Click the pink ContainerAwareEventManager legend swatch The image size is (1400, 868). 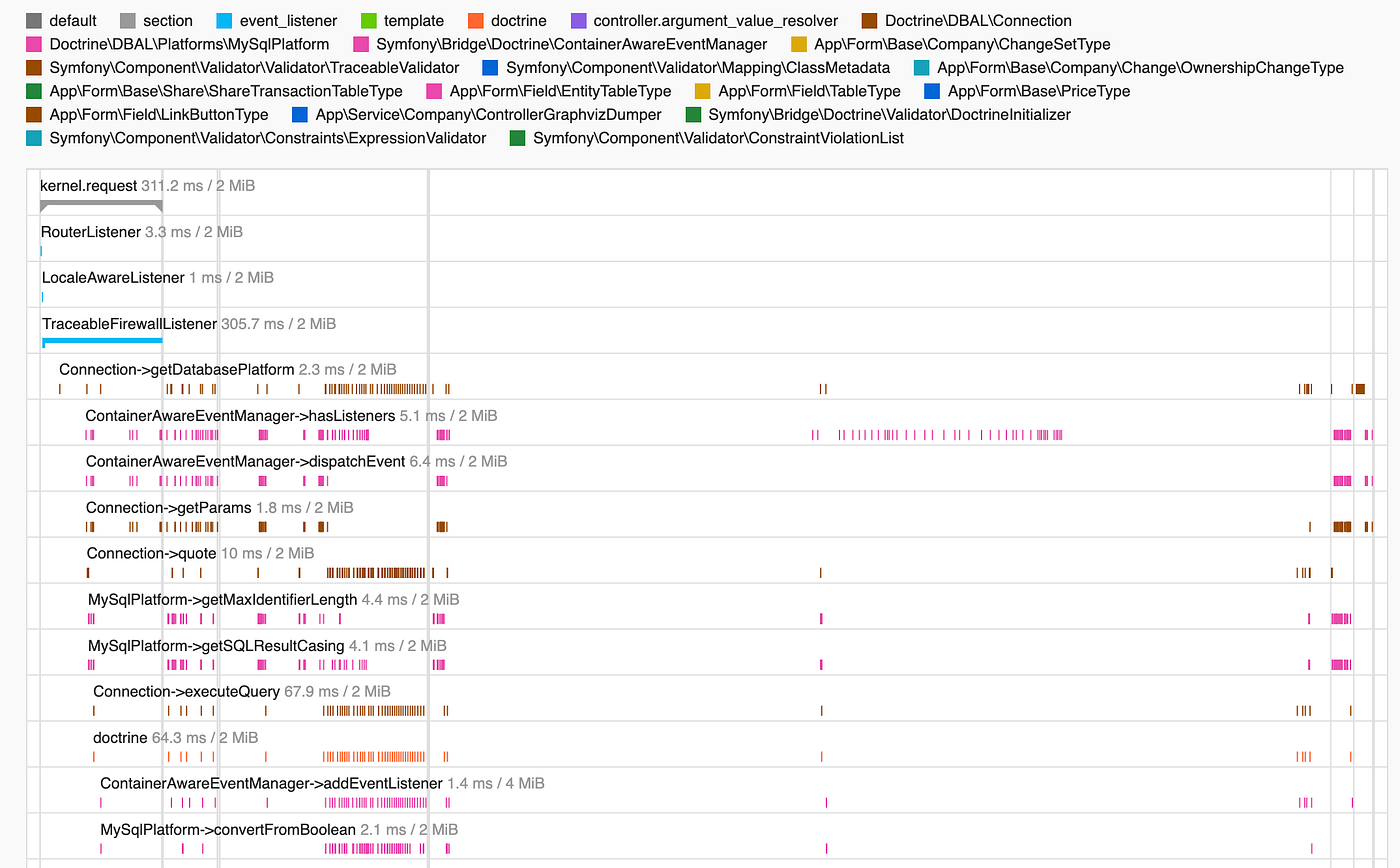click(x=361, y=44)
